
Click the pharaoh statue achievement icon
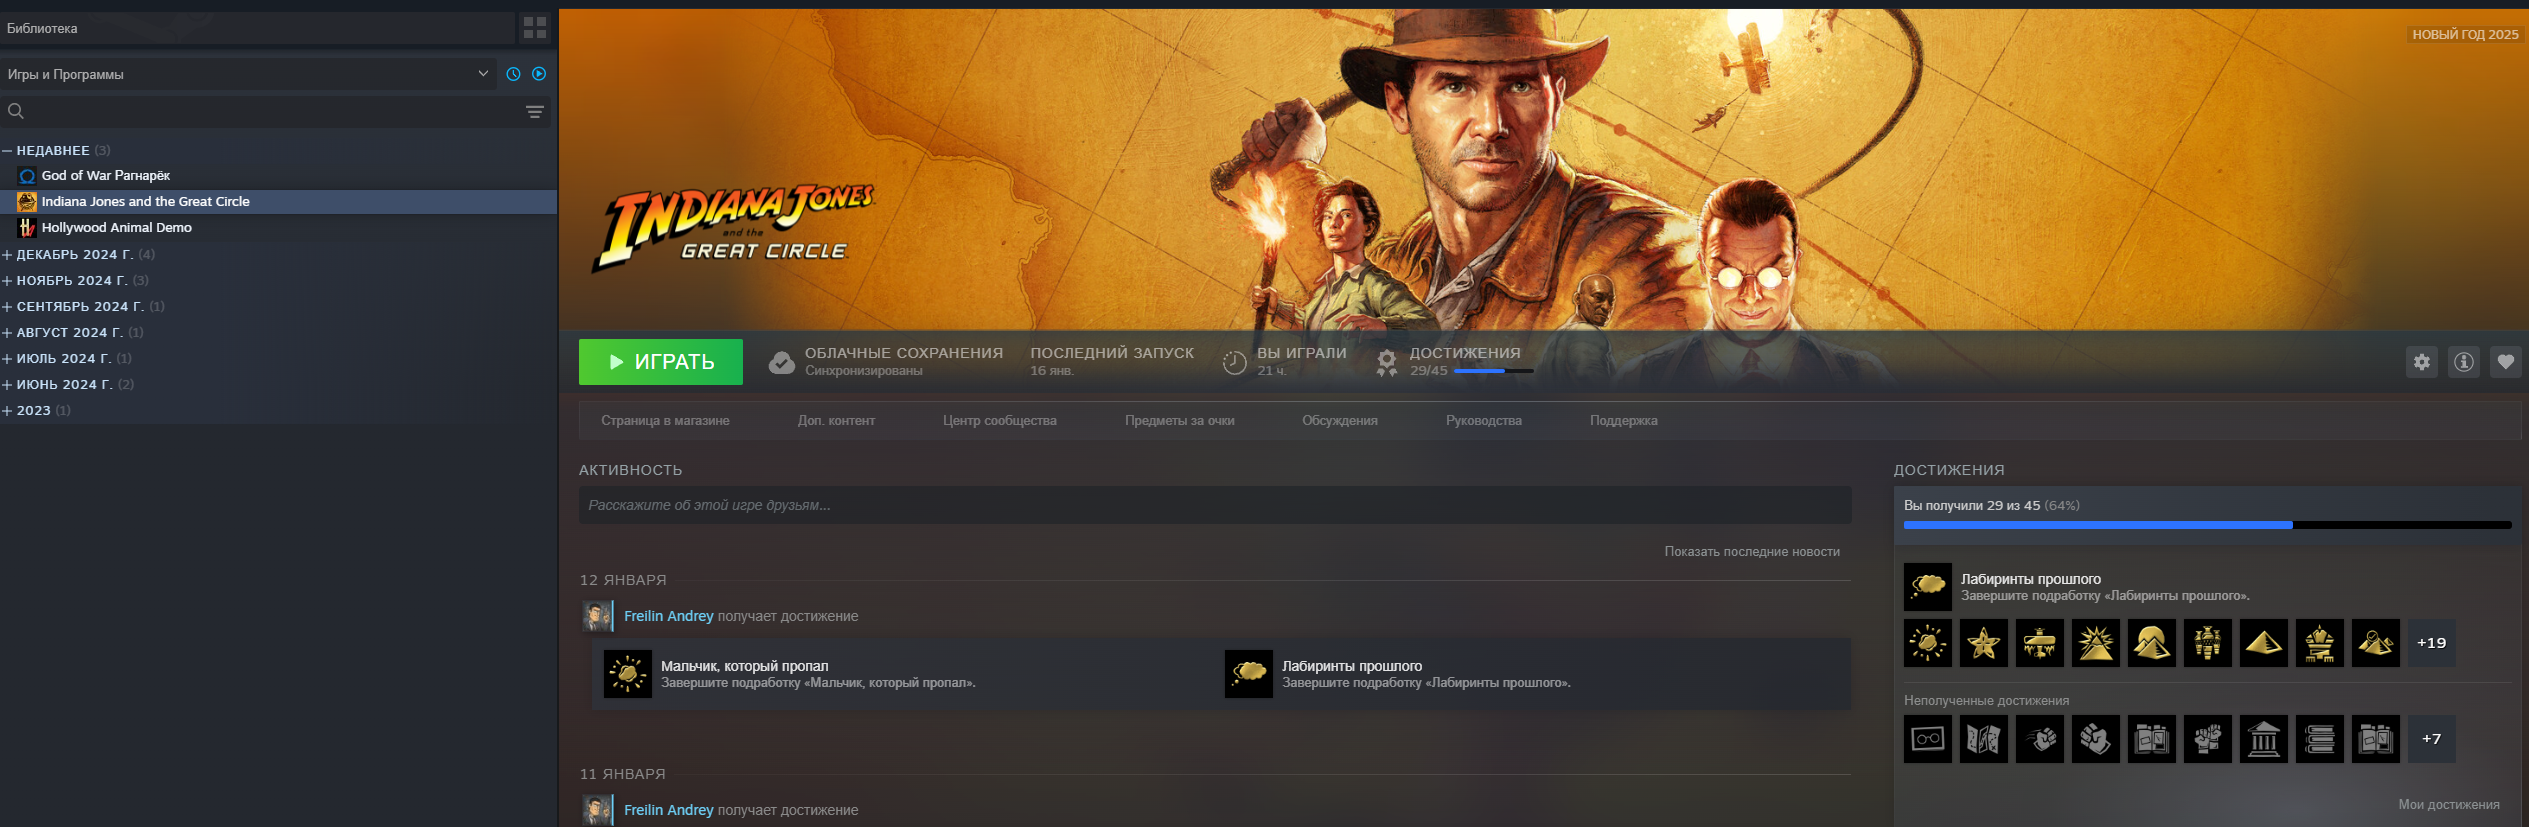pyautogui.click(x=2320, y=643)
